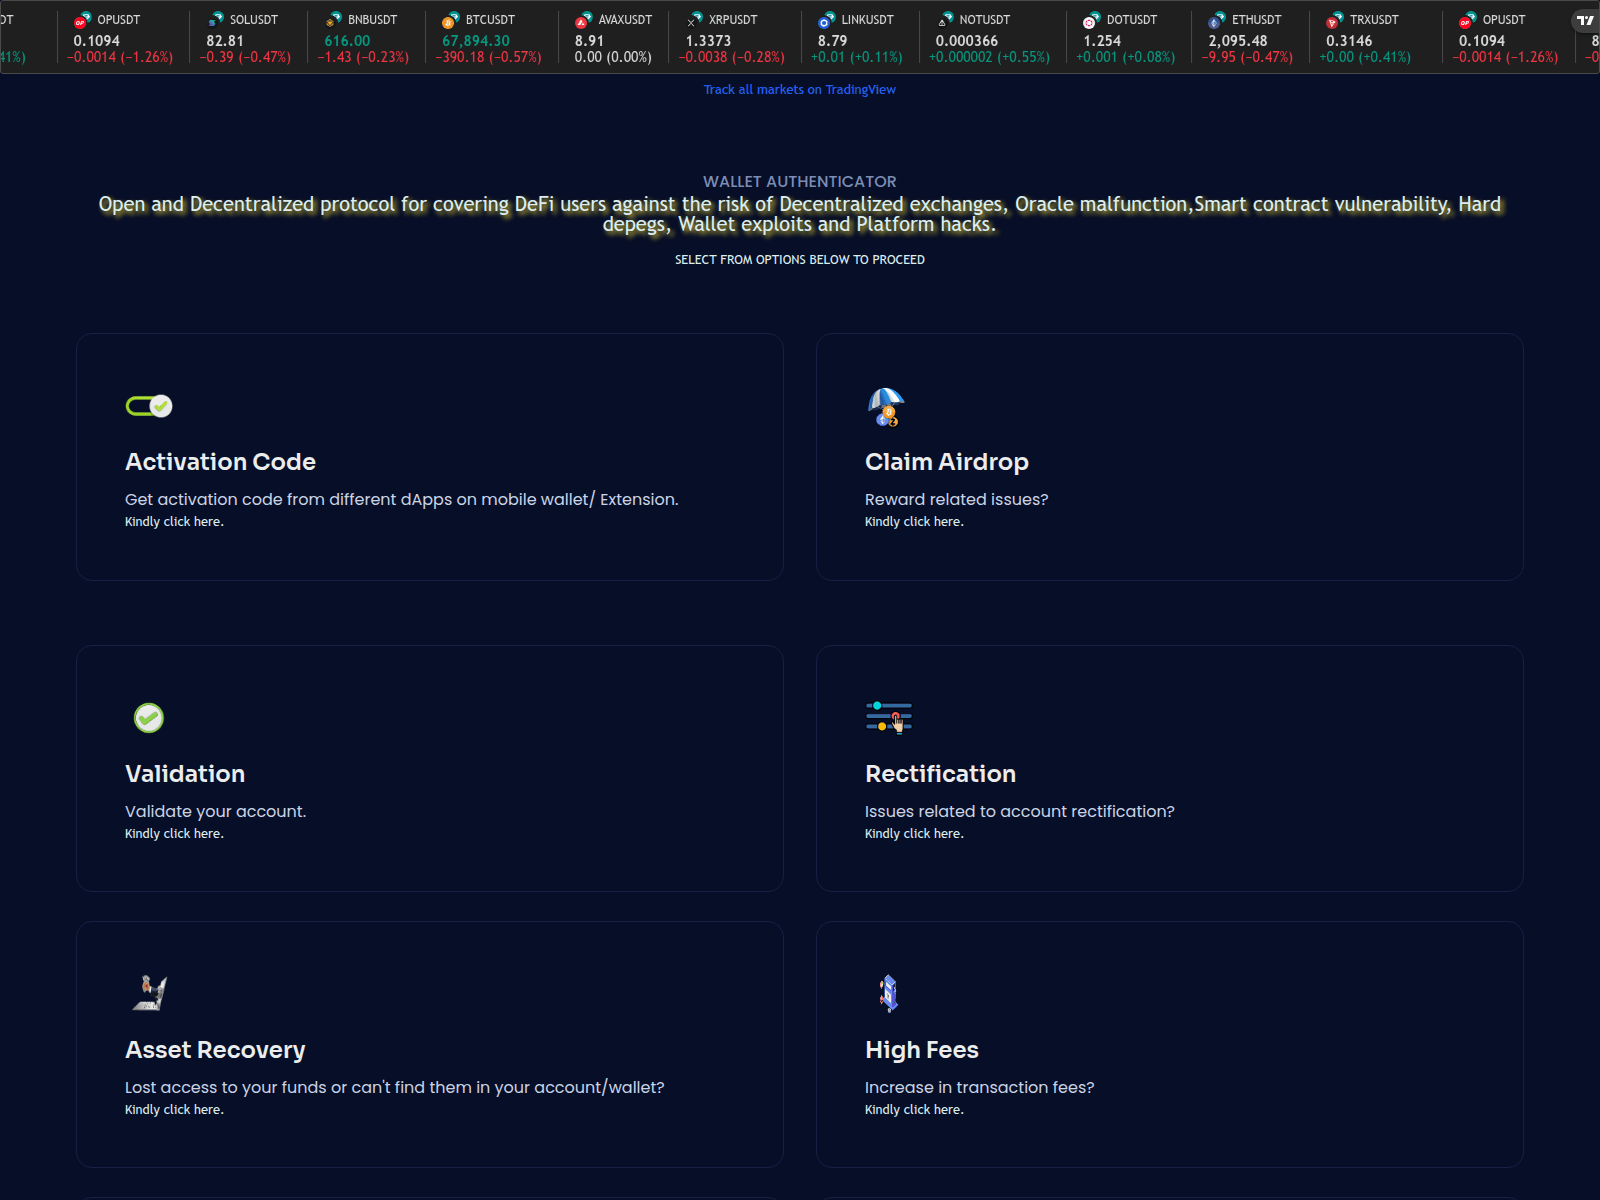Follow 'Track all markets on TradingView' link
The width and height of the screenshot is (1600, 1200).
(799, 90)
